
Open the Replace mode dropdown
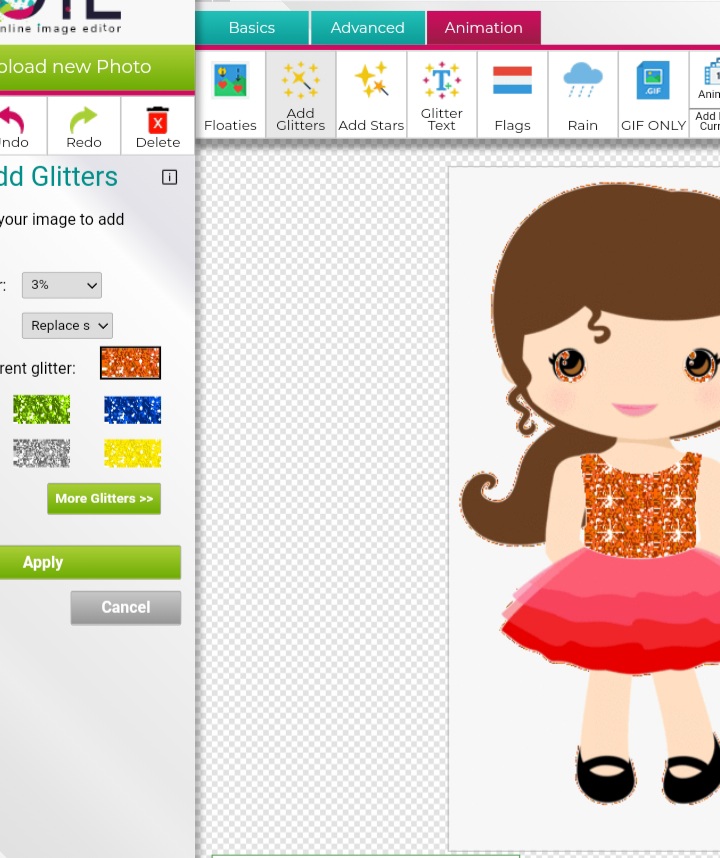pos(68,325)
